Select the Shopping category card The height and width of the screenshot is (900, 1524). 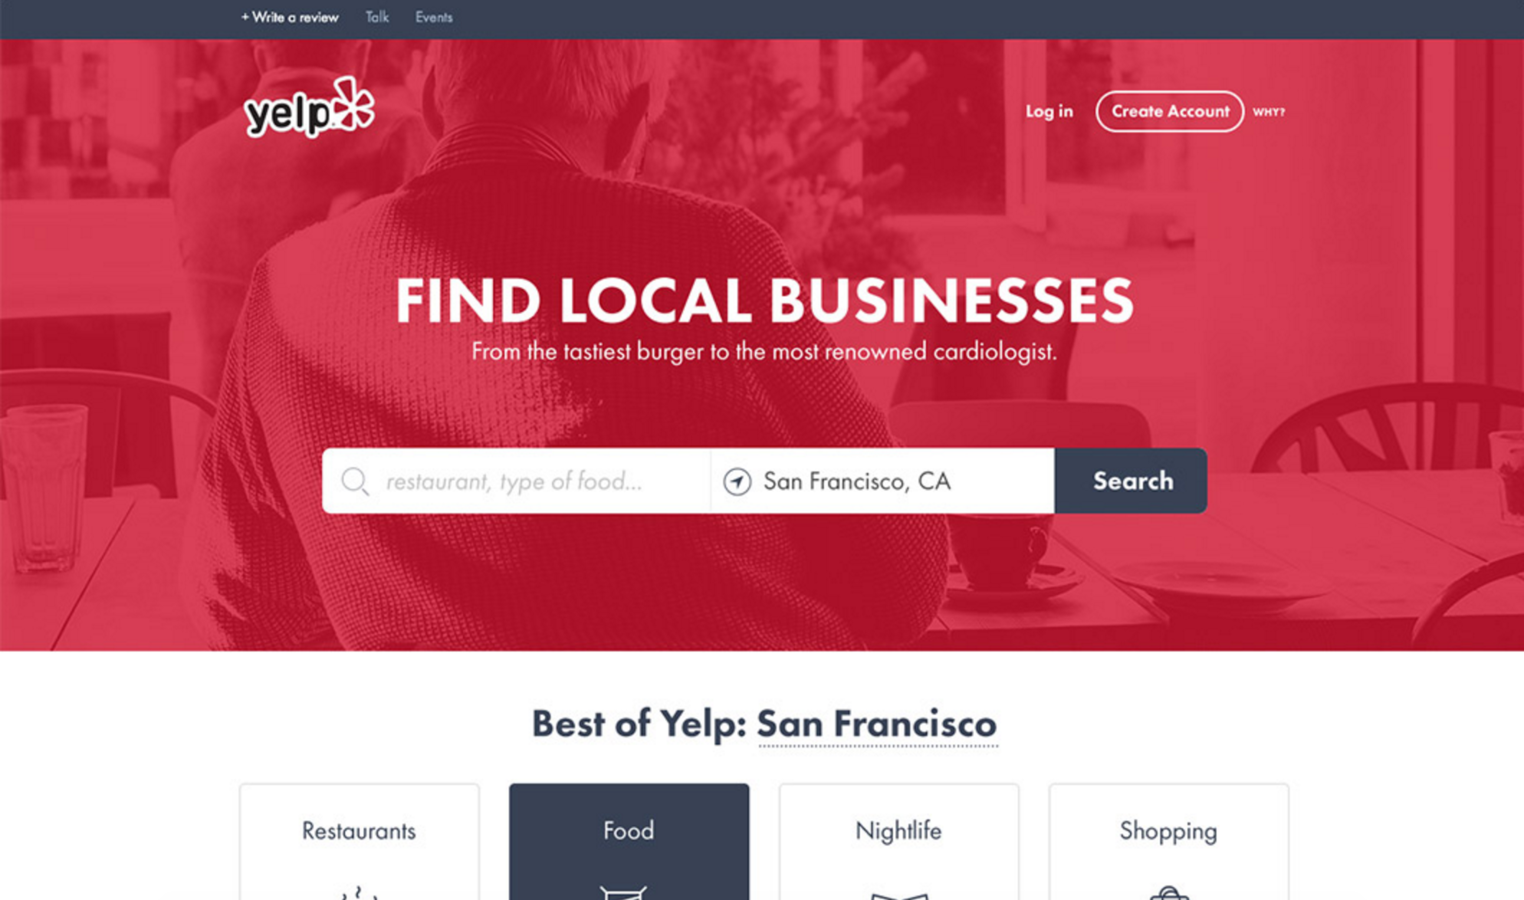coord(1169,842)
